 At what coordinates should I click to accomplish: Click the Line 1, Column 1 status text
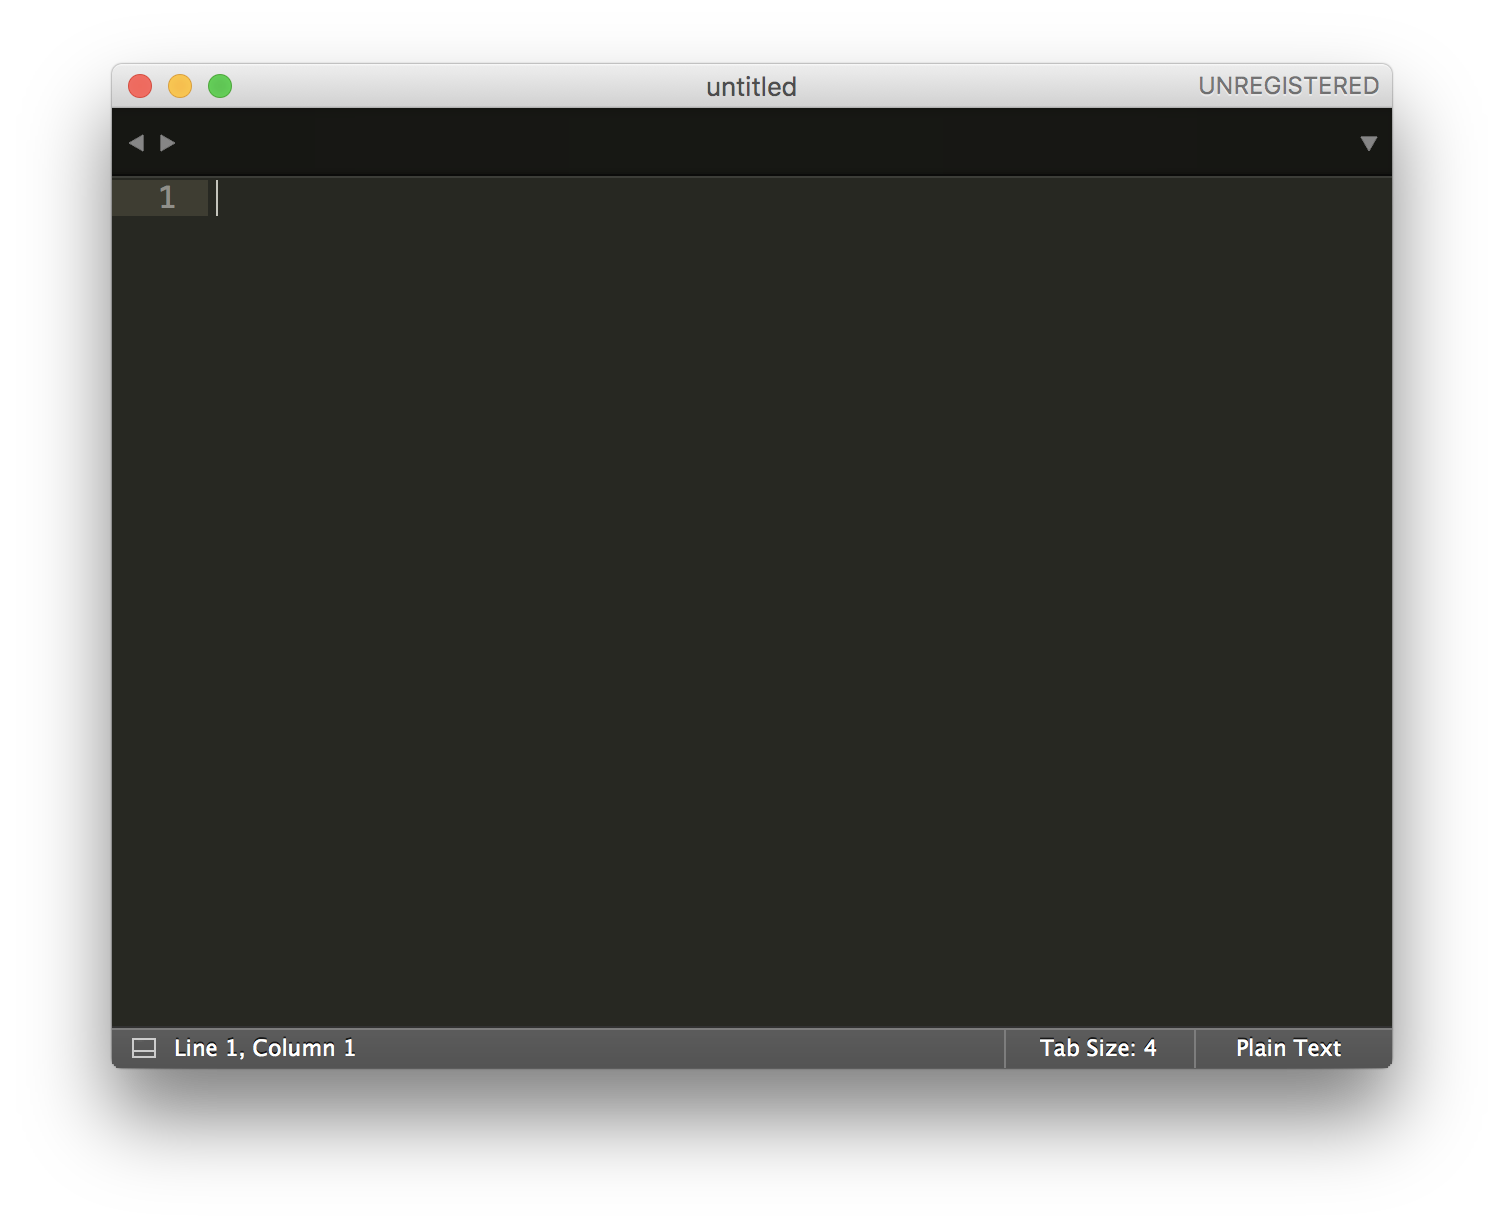tap(265, 1048)
